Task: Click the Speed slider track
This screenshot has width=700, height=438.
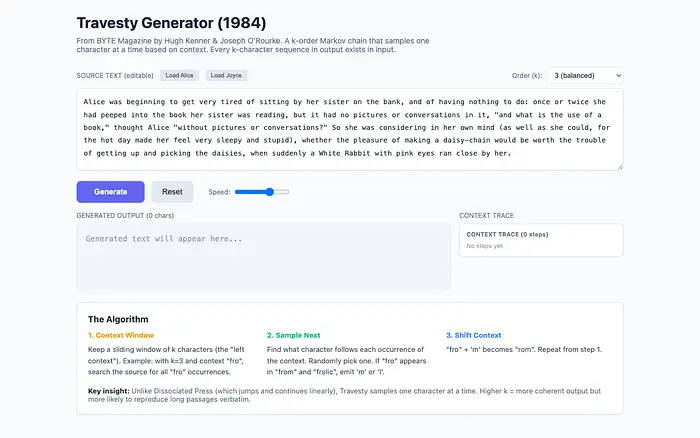Action: (x=262, y=191)
